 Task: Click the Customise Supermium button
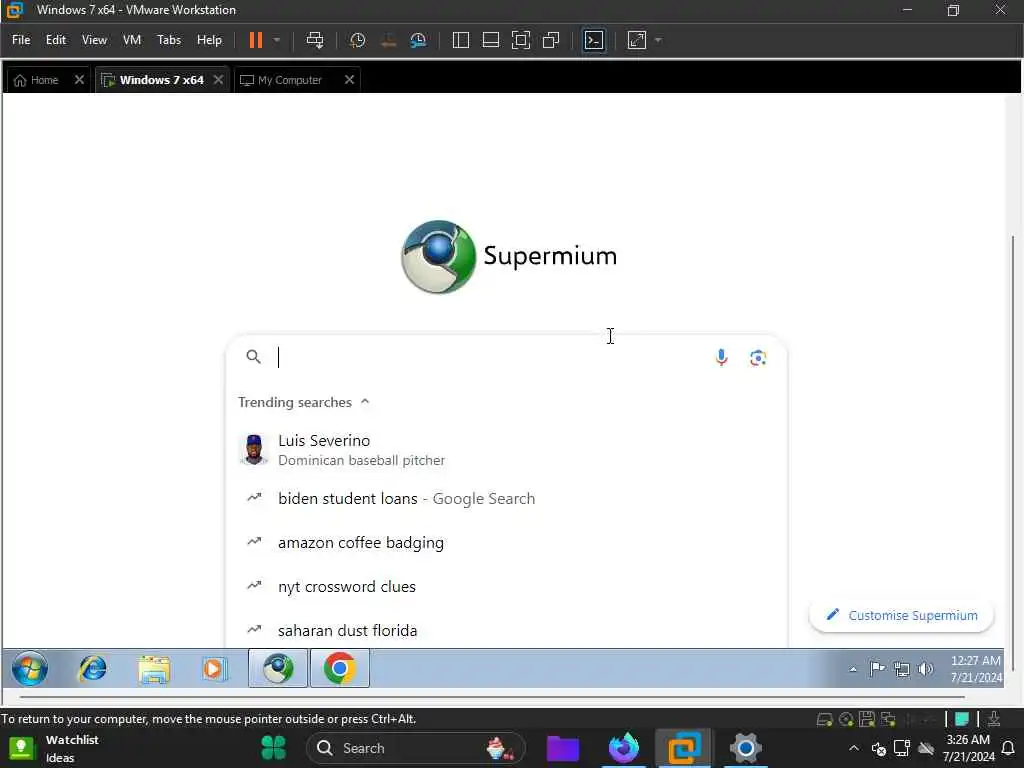click(901, 615)
